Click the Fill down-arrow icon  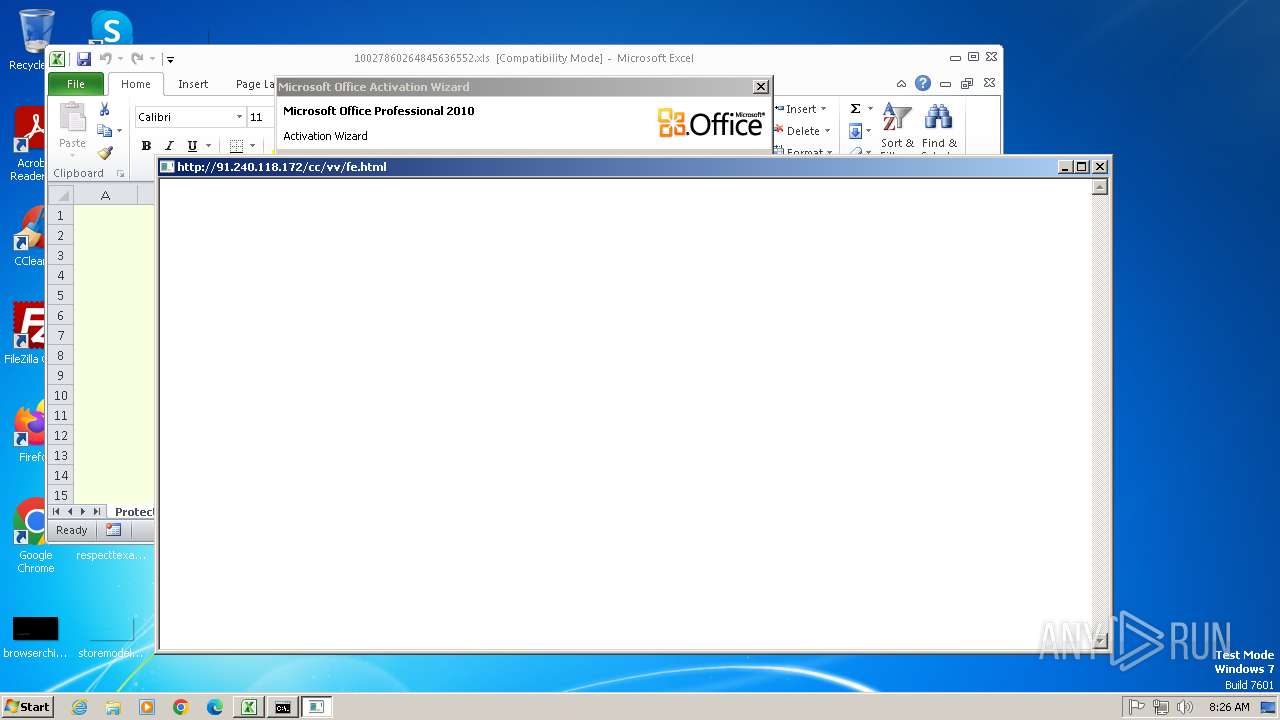coord(855,131)
